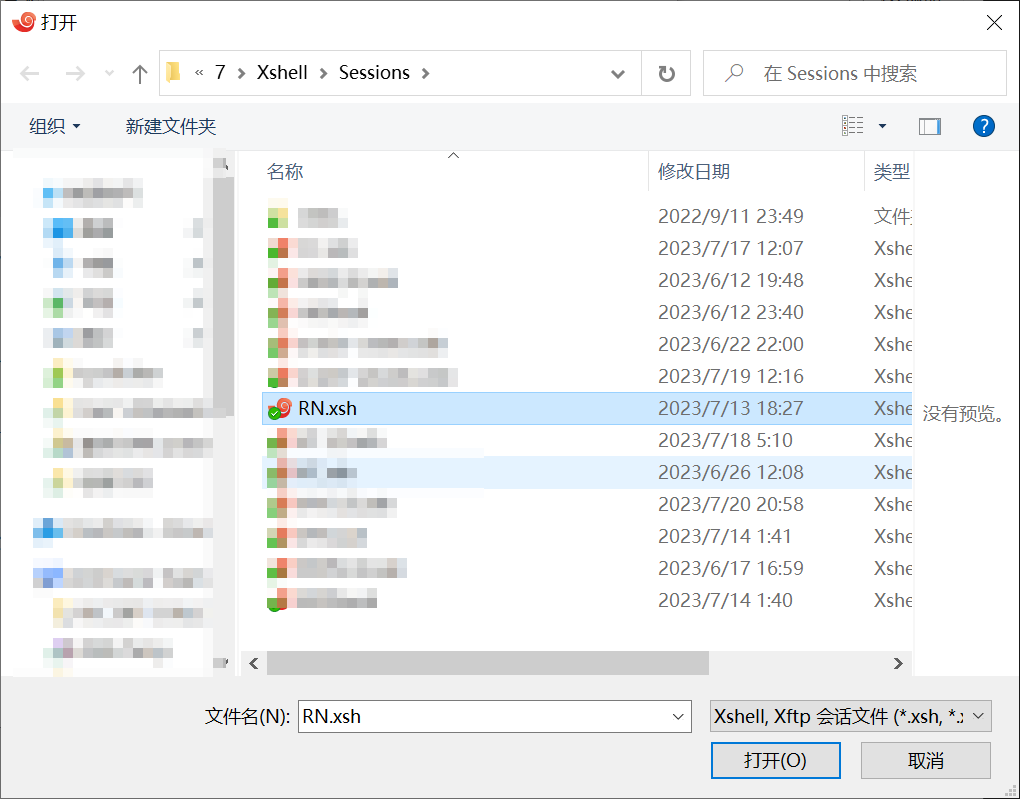Click the RN.xsh file icon
Screen dimensions: 1020x799
[x=279, y=408]
